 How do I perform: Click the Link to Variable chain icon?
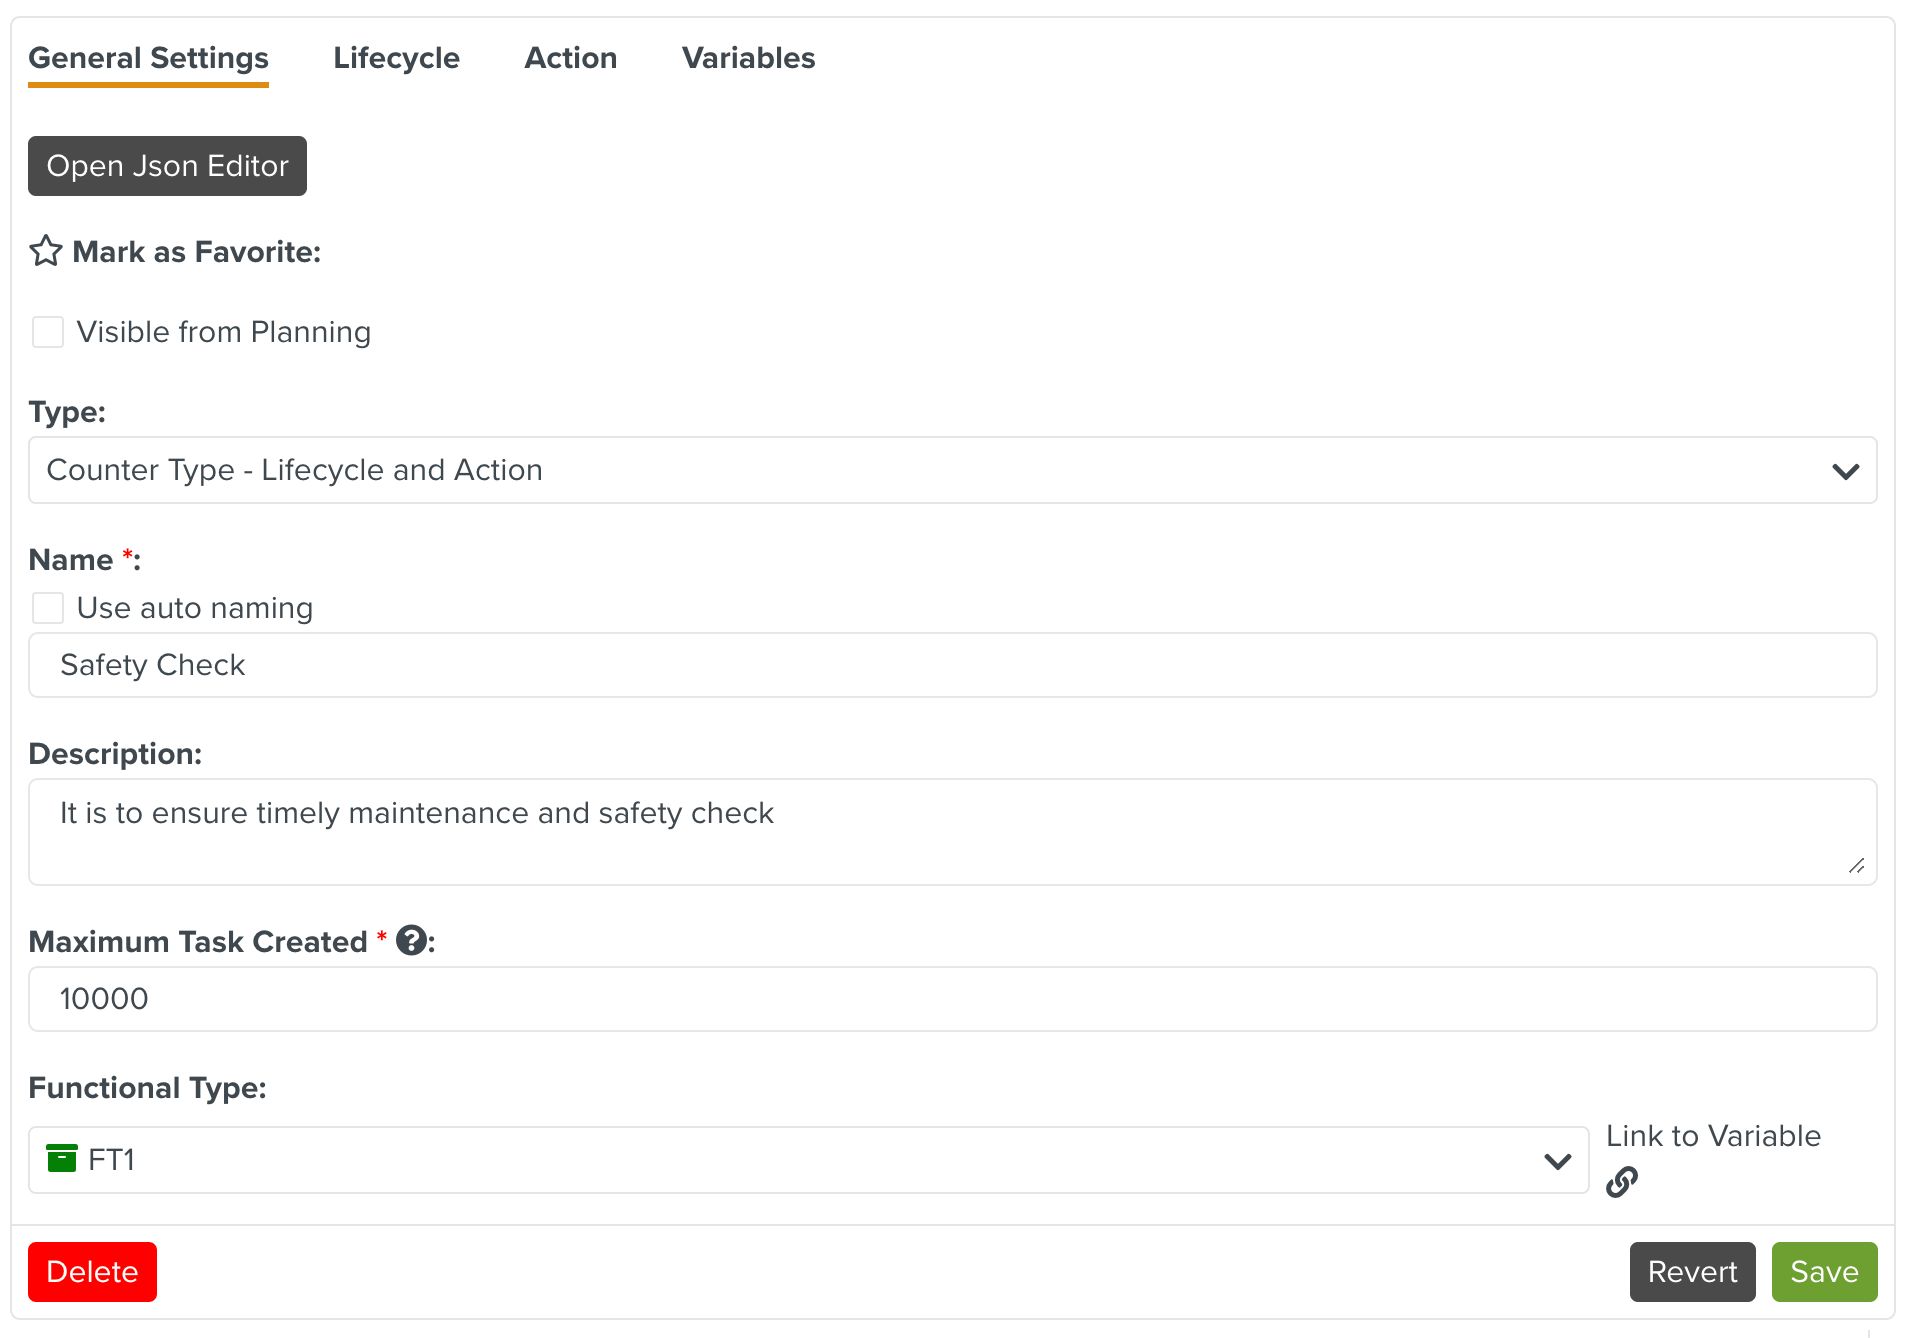click(x=1621, y=1182)
